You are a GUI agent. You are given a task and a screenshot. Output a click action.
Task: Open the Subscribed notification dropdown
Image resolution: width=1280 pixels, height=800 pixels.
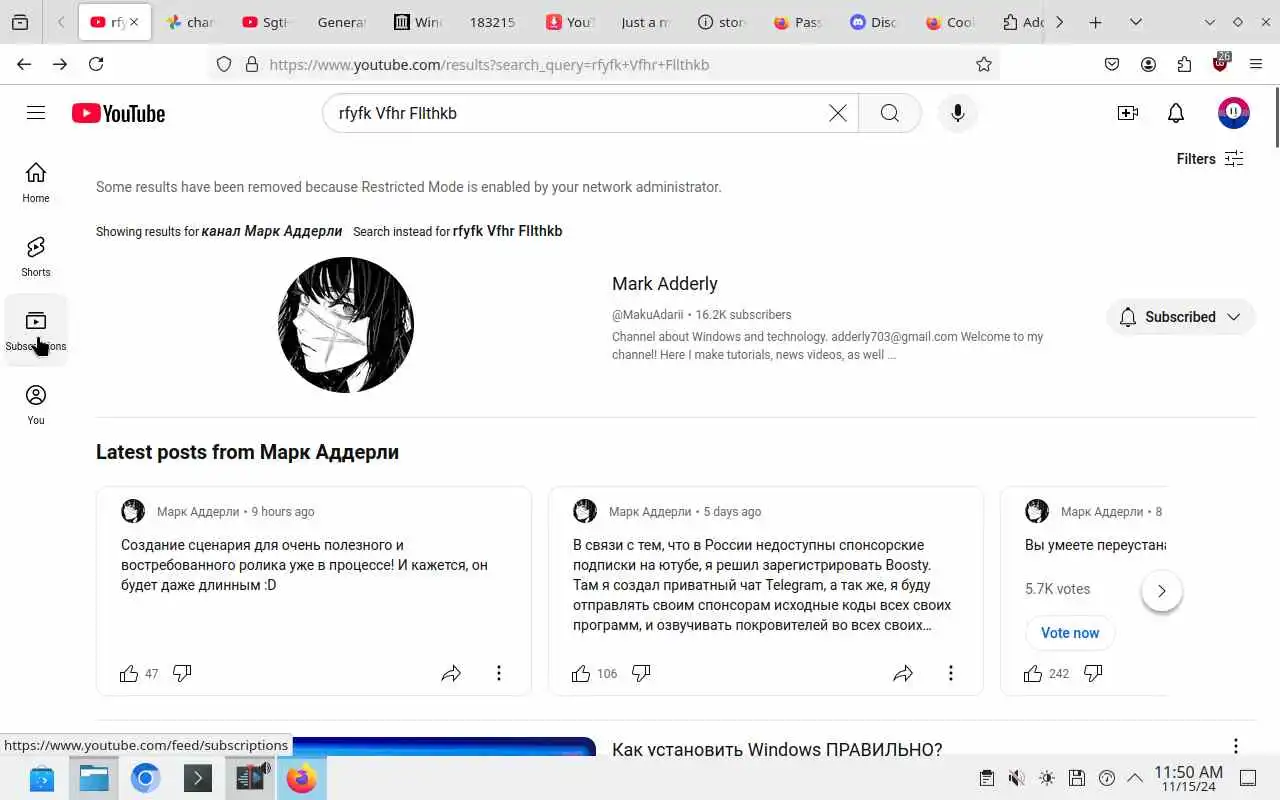[x=1181, y=317]
